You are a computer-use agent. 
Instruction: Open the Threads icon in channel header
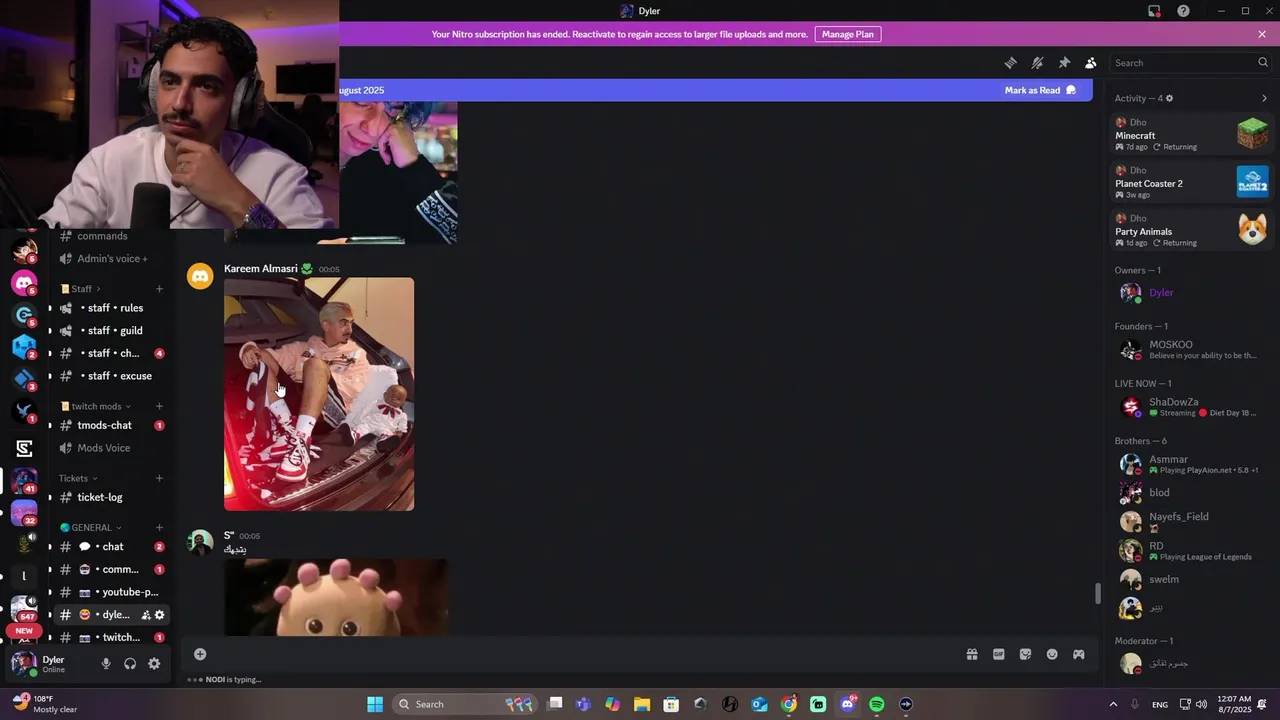click(1010, 63)
